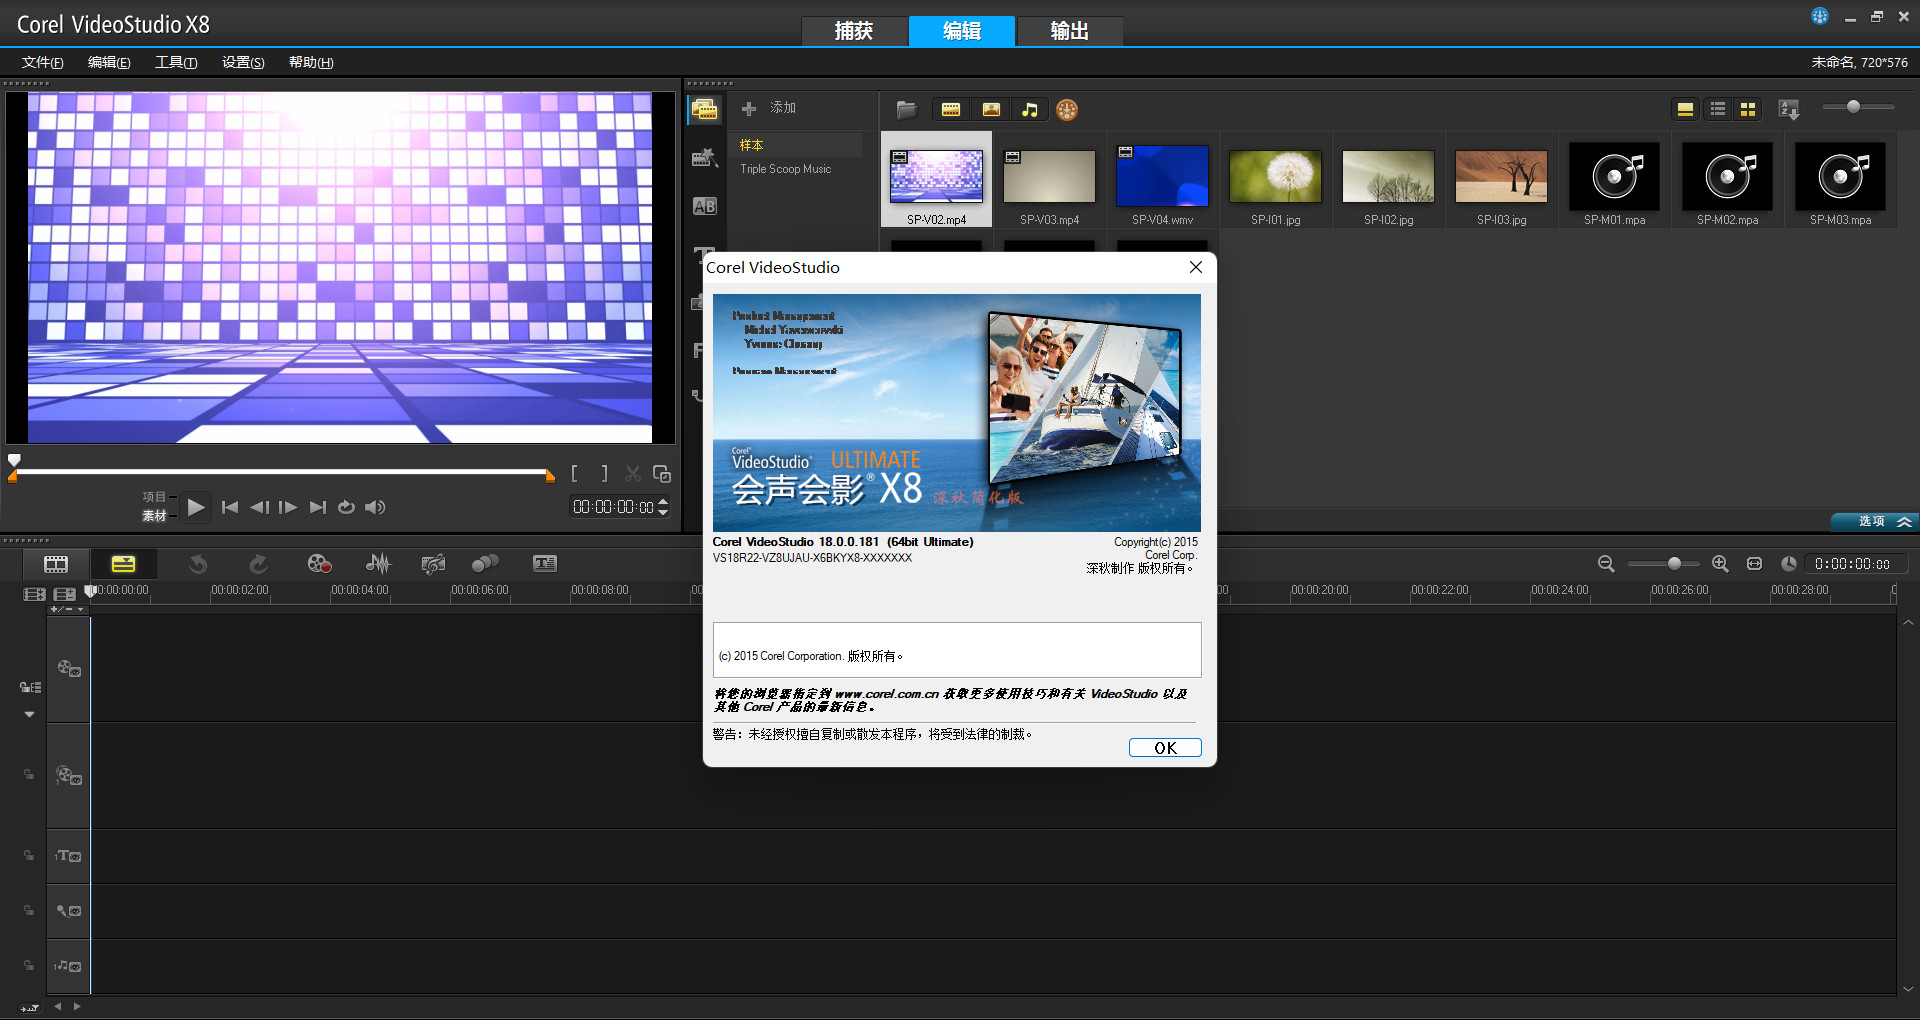Switch to the 输出 (Share) tab

click(1070, 31)
